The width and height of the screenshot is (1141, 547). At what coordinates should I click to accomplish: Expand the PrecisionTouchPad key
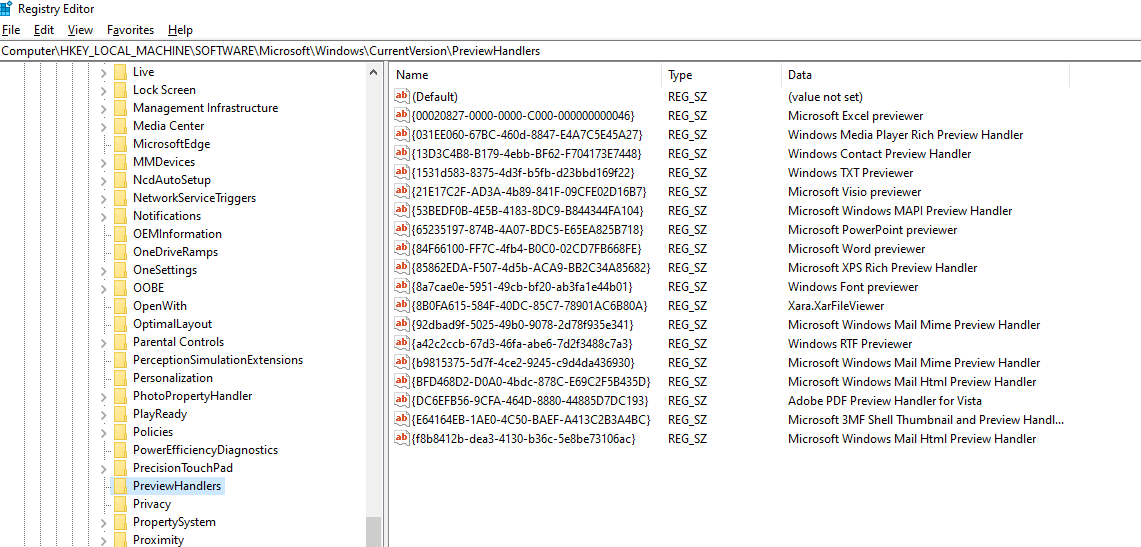[103, 468]
